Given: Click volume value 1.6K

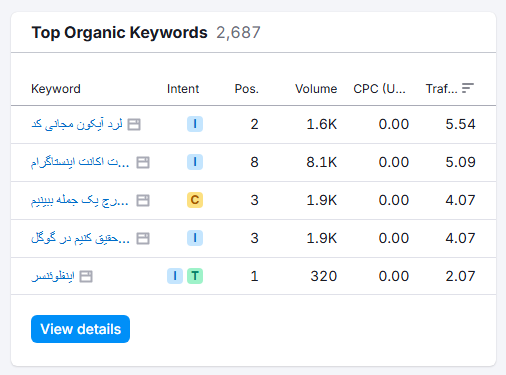Looking at the screenshot, I should [322, 124].
